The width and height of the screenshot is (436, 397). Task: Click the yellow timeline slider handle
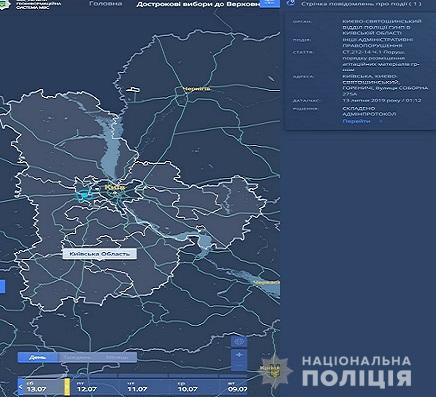tap(67, 386)
